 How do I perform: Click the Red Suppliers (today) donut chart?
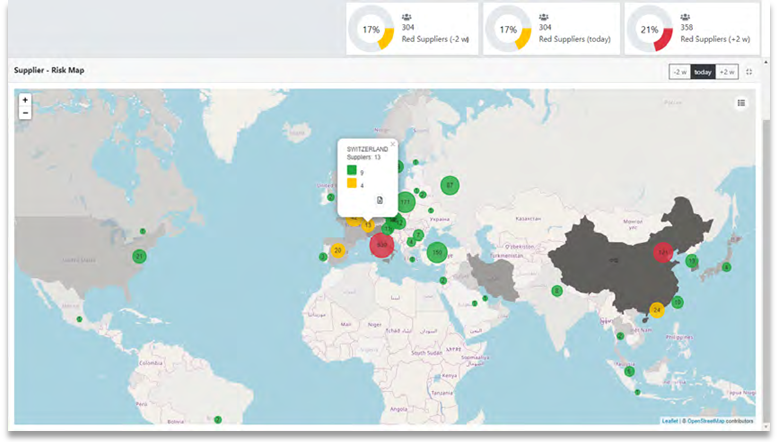pyautogui.click(x=507, y=30)
